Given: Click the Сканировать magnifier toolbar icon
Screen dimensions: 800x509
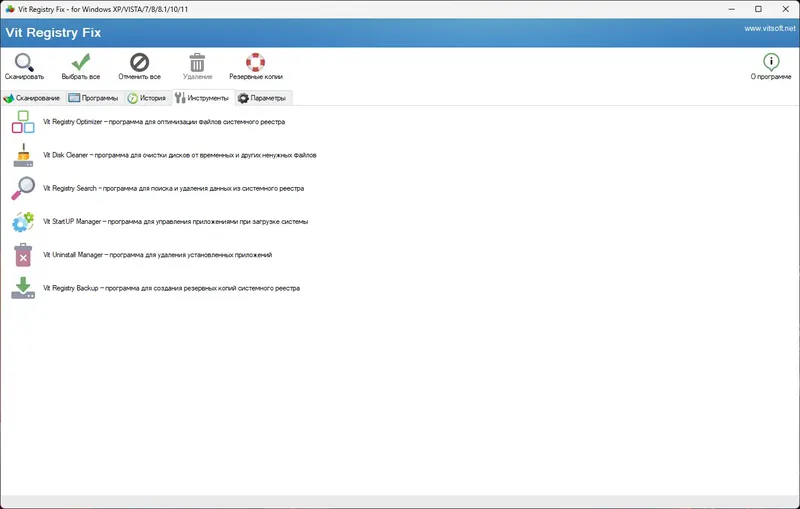Looking at the screenshot, I should click(x=24, y=62).
